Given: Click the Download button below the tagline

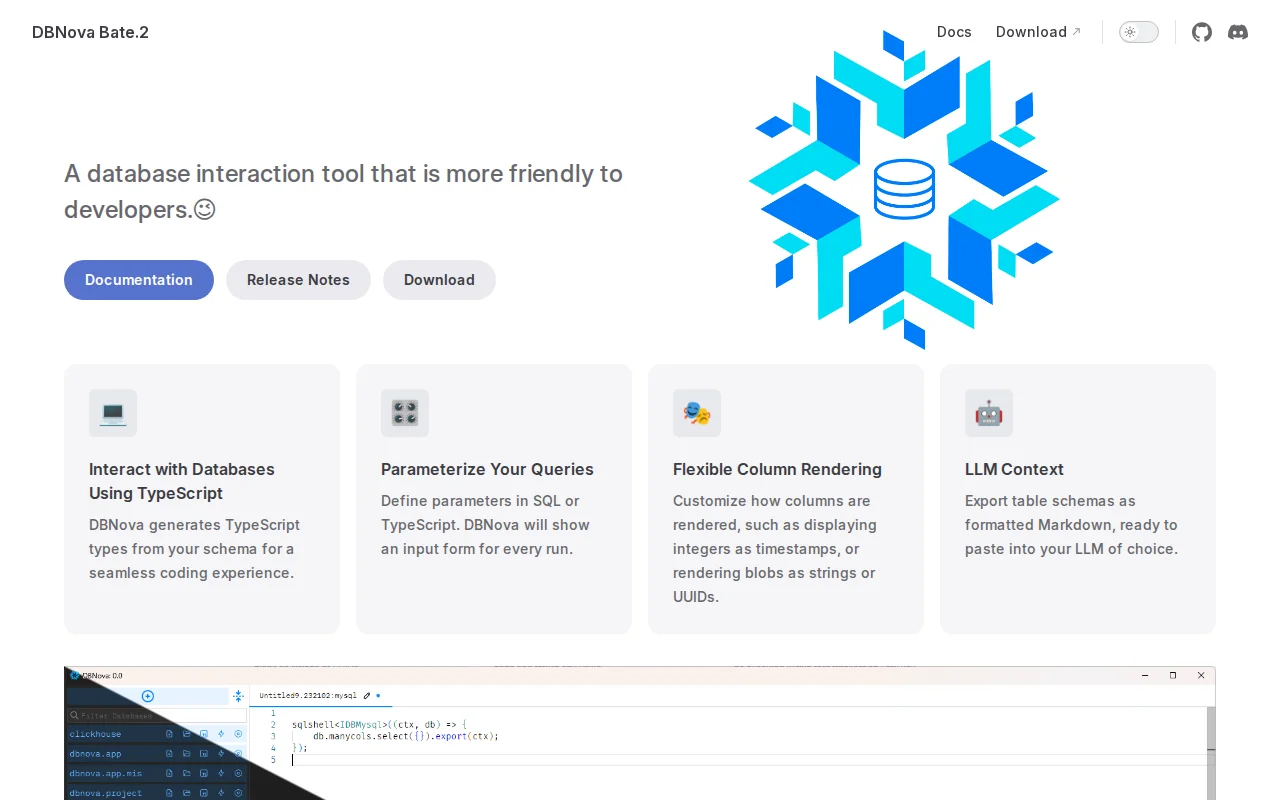Looking at the screenshot, I should (x=439, y=280).
